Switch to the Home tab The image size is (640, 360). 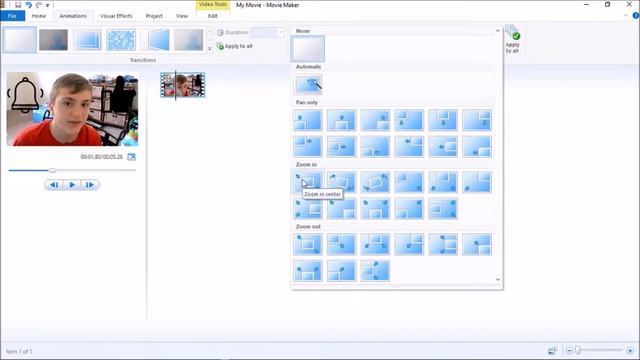coord(39,16)
